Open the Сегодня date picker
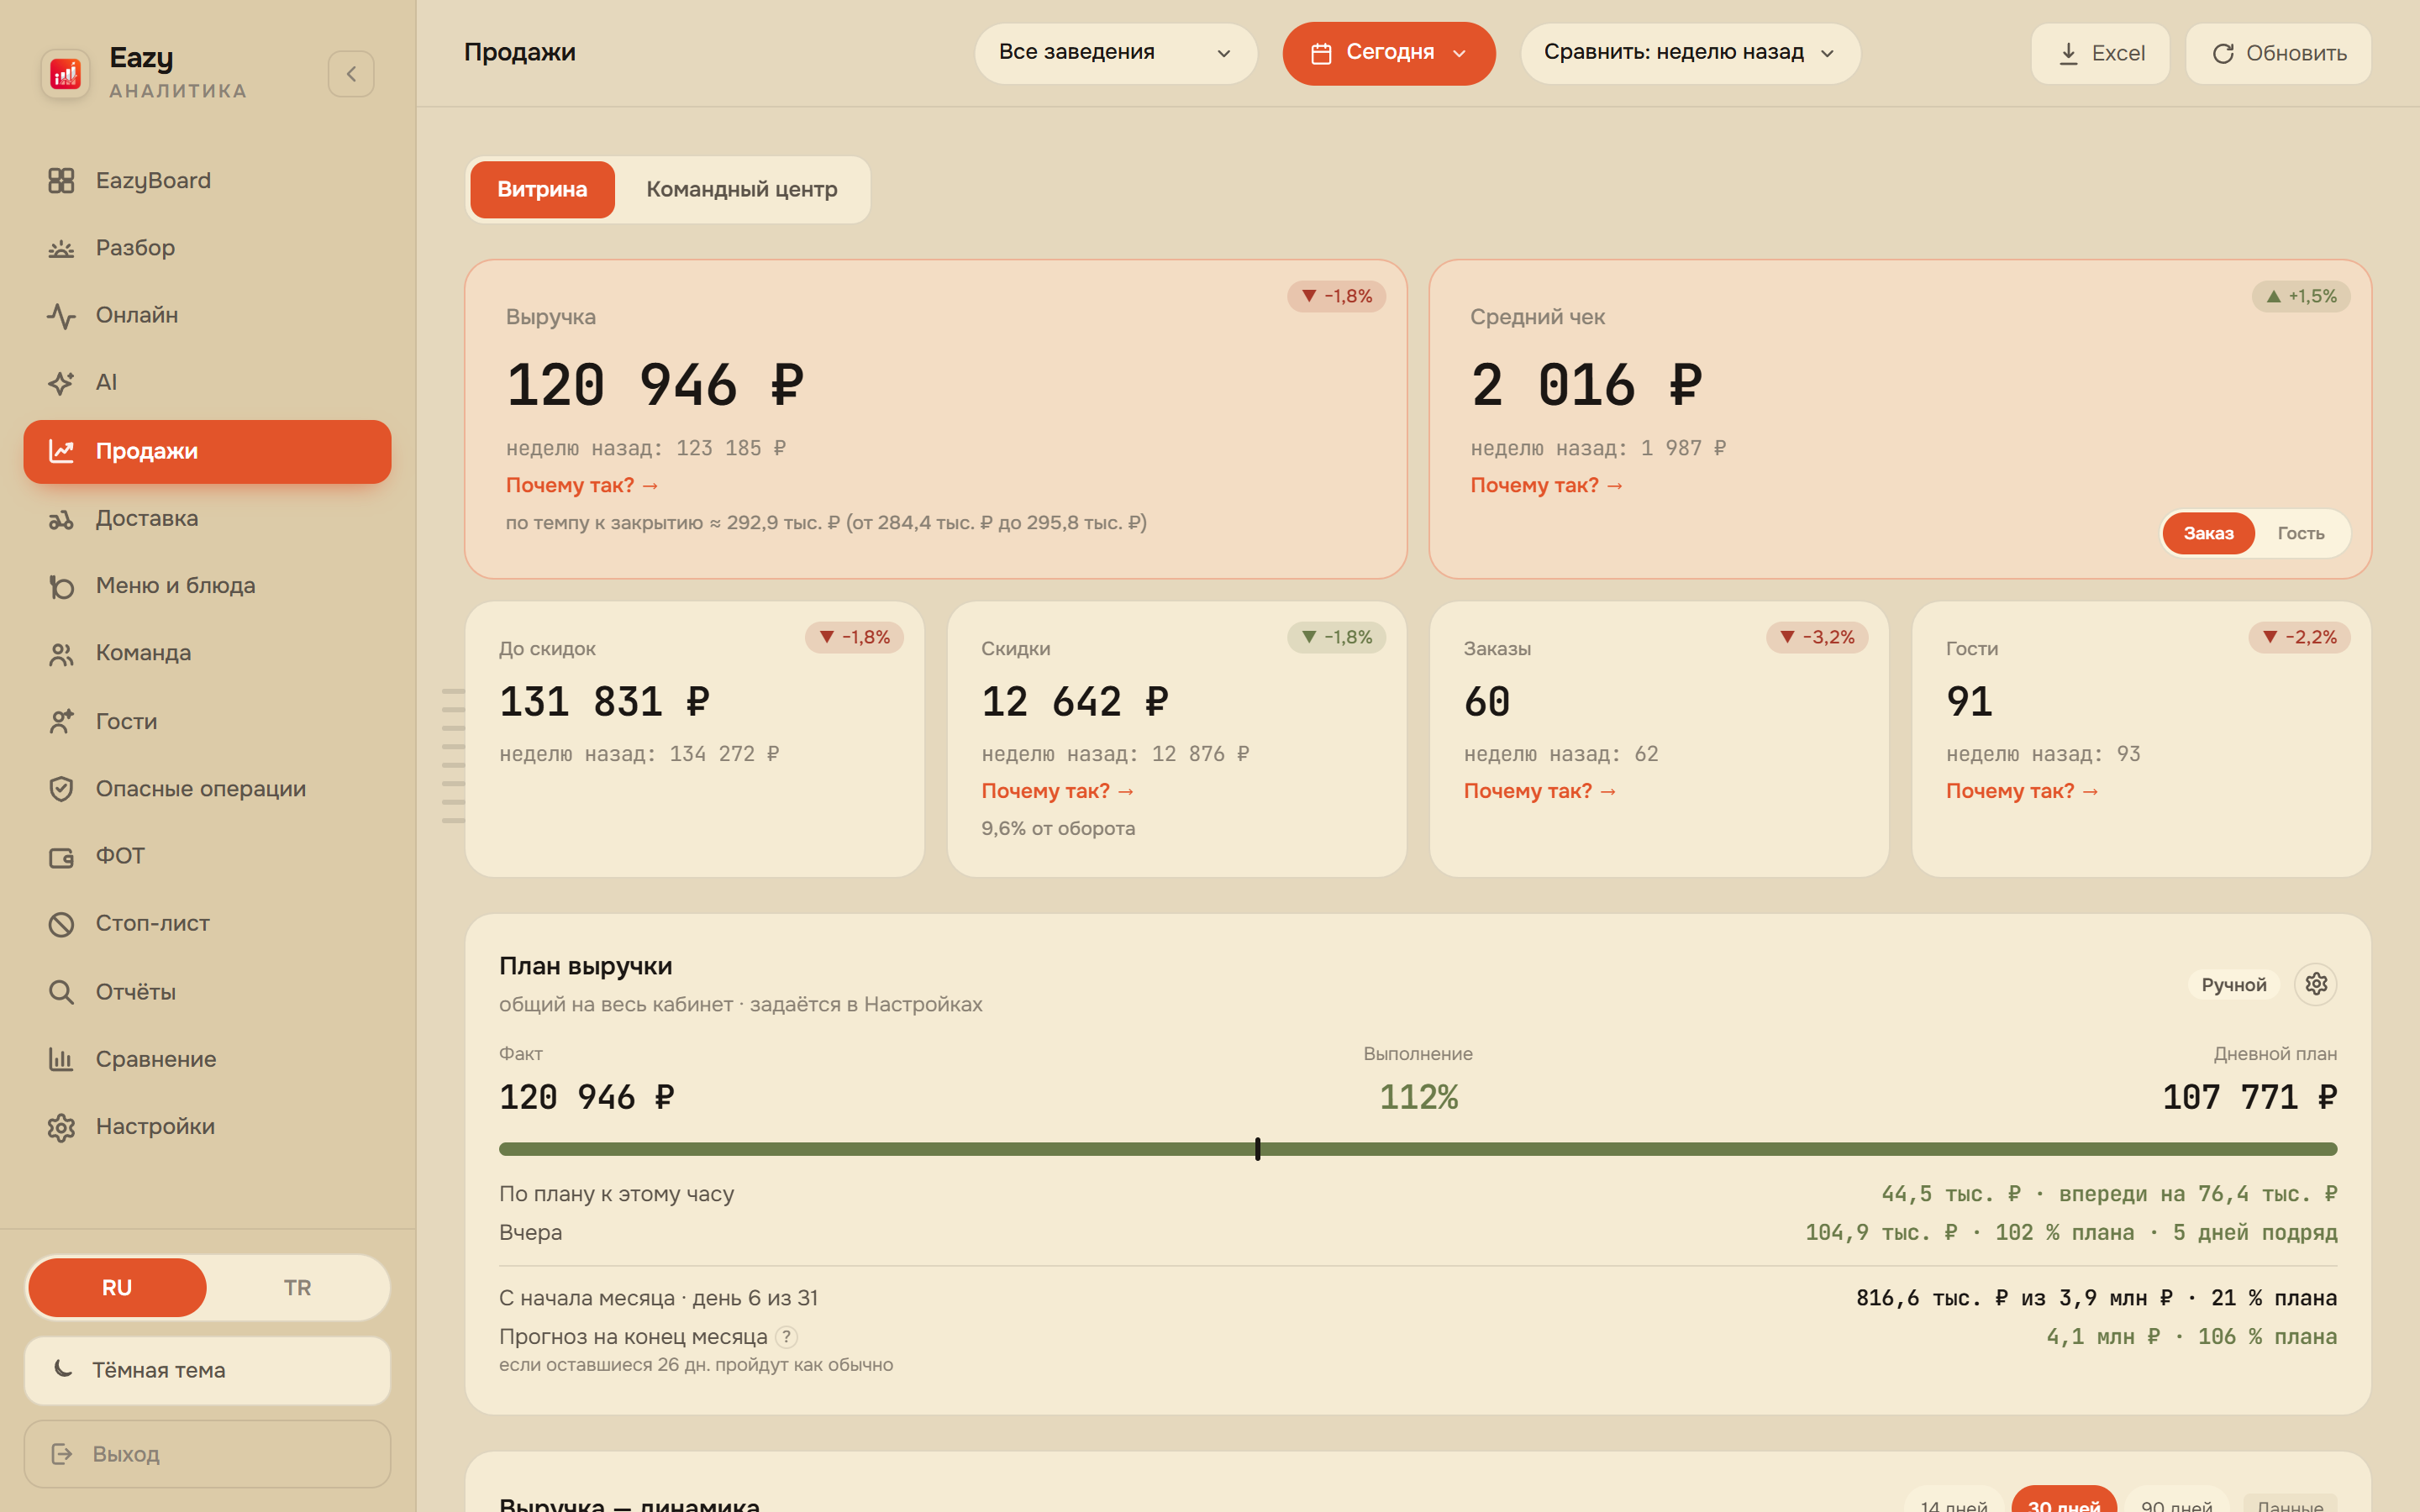The image size is (2420, 1512). 1389,53
